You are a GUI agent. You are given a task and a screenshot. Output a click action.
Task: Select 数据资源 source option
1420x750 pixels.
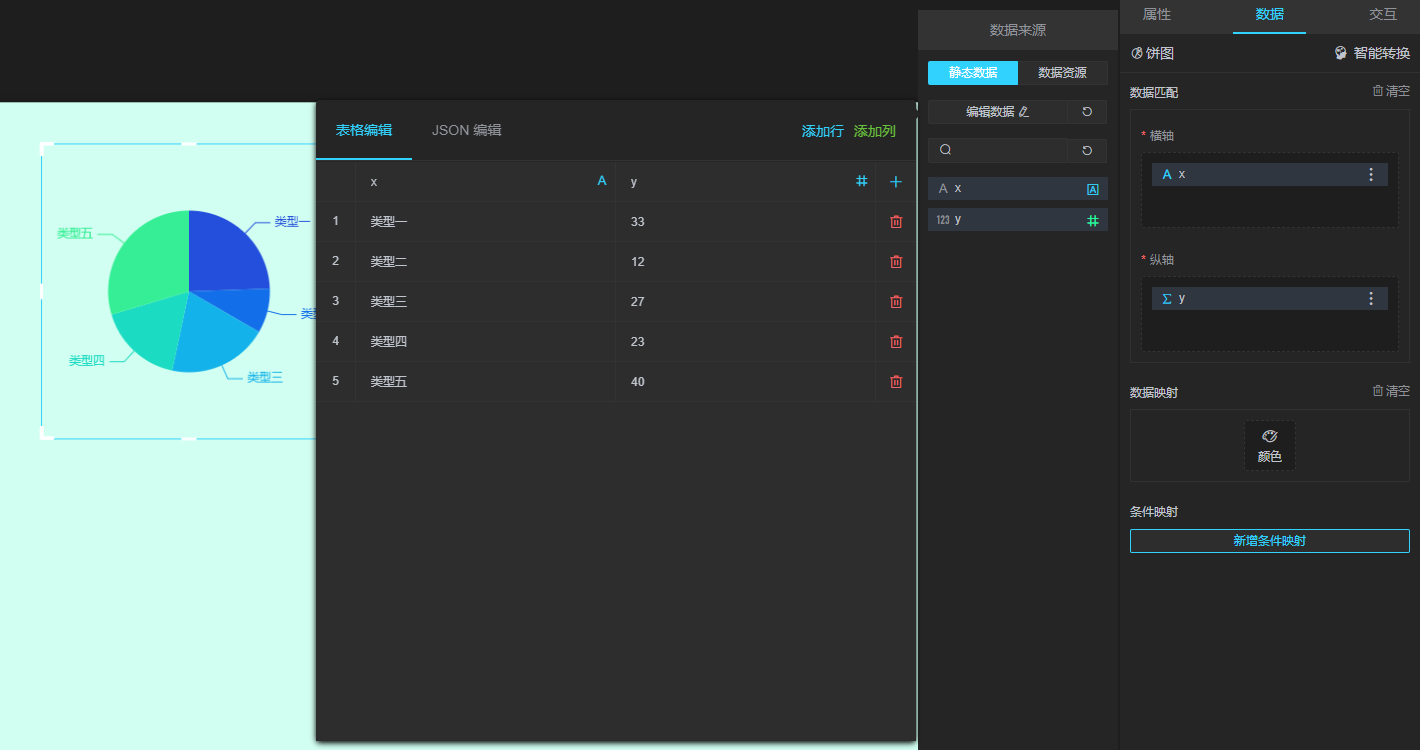point(1063,73)
